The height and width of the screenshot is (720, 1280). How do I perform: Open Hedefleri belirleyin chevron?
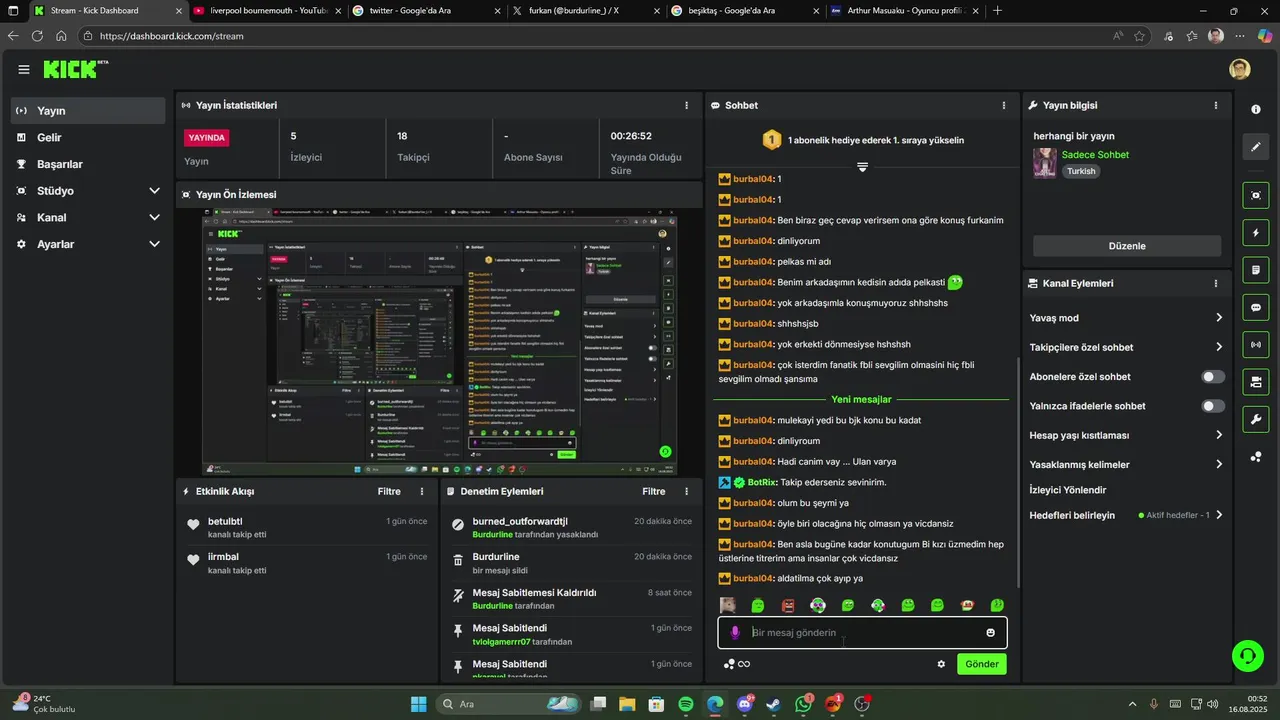click(x=1219, y=515)
